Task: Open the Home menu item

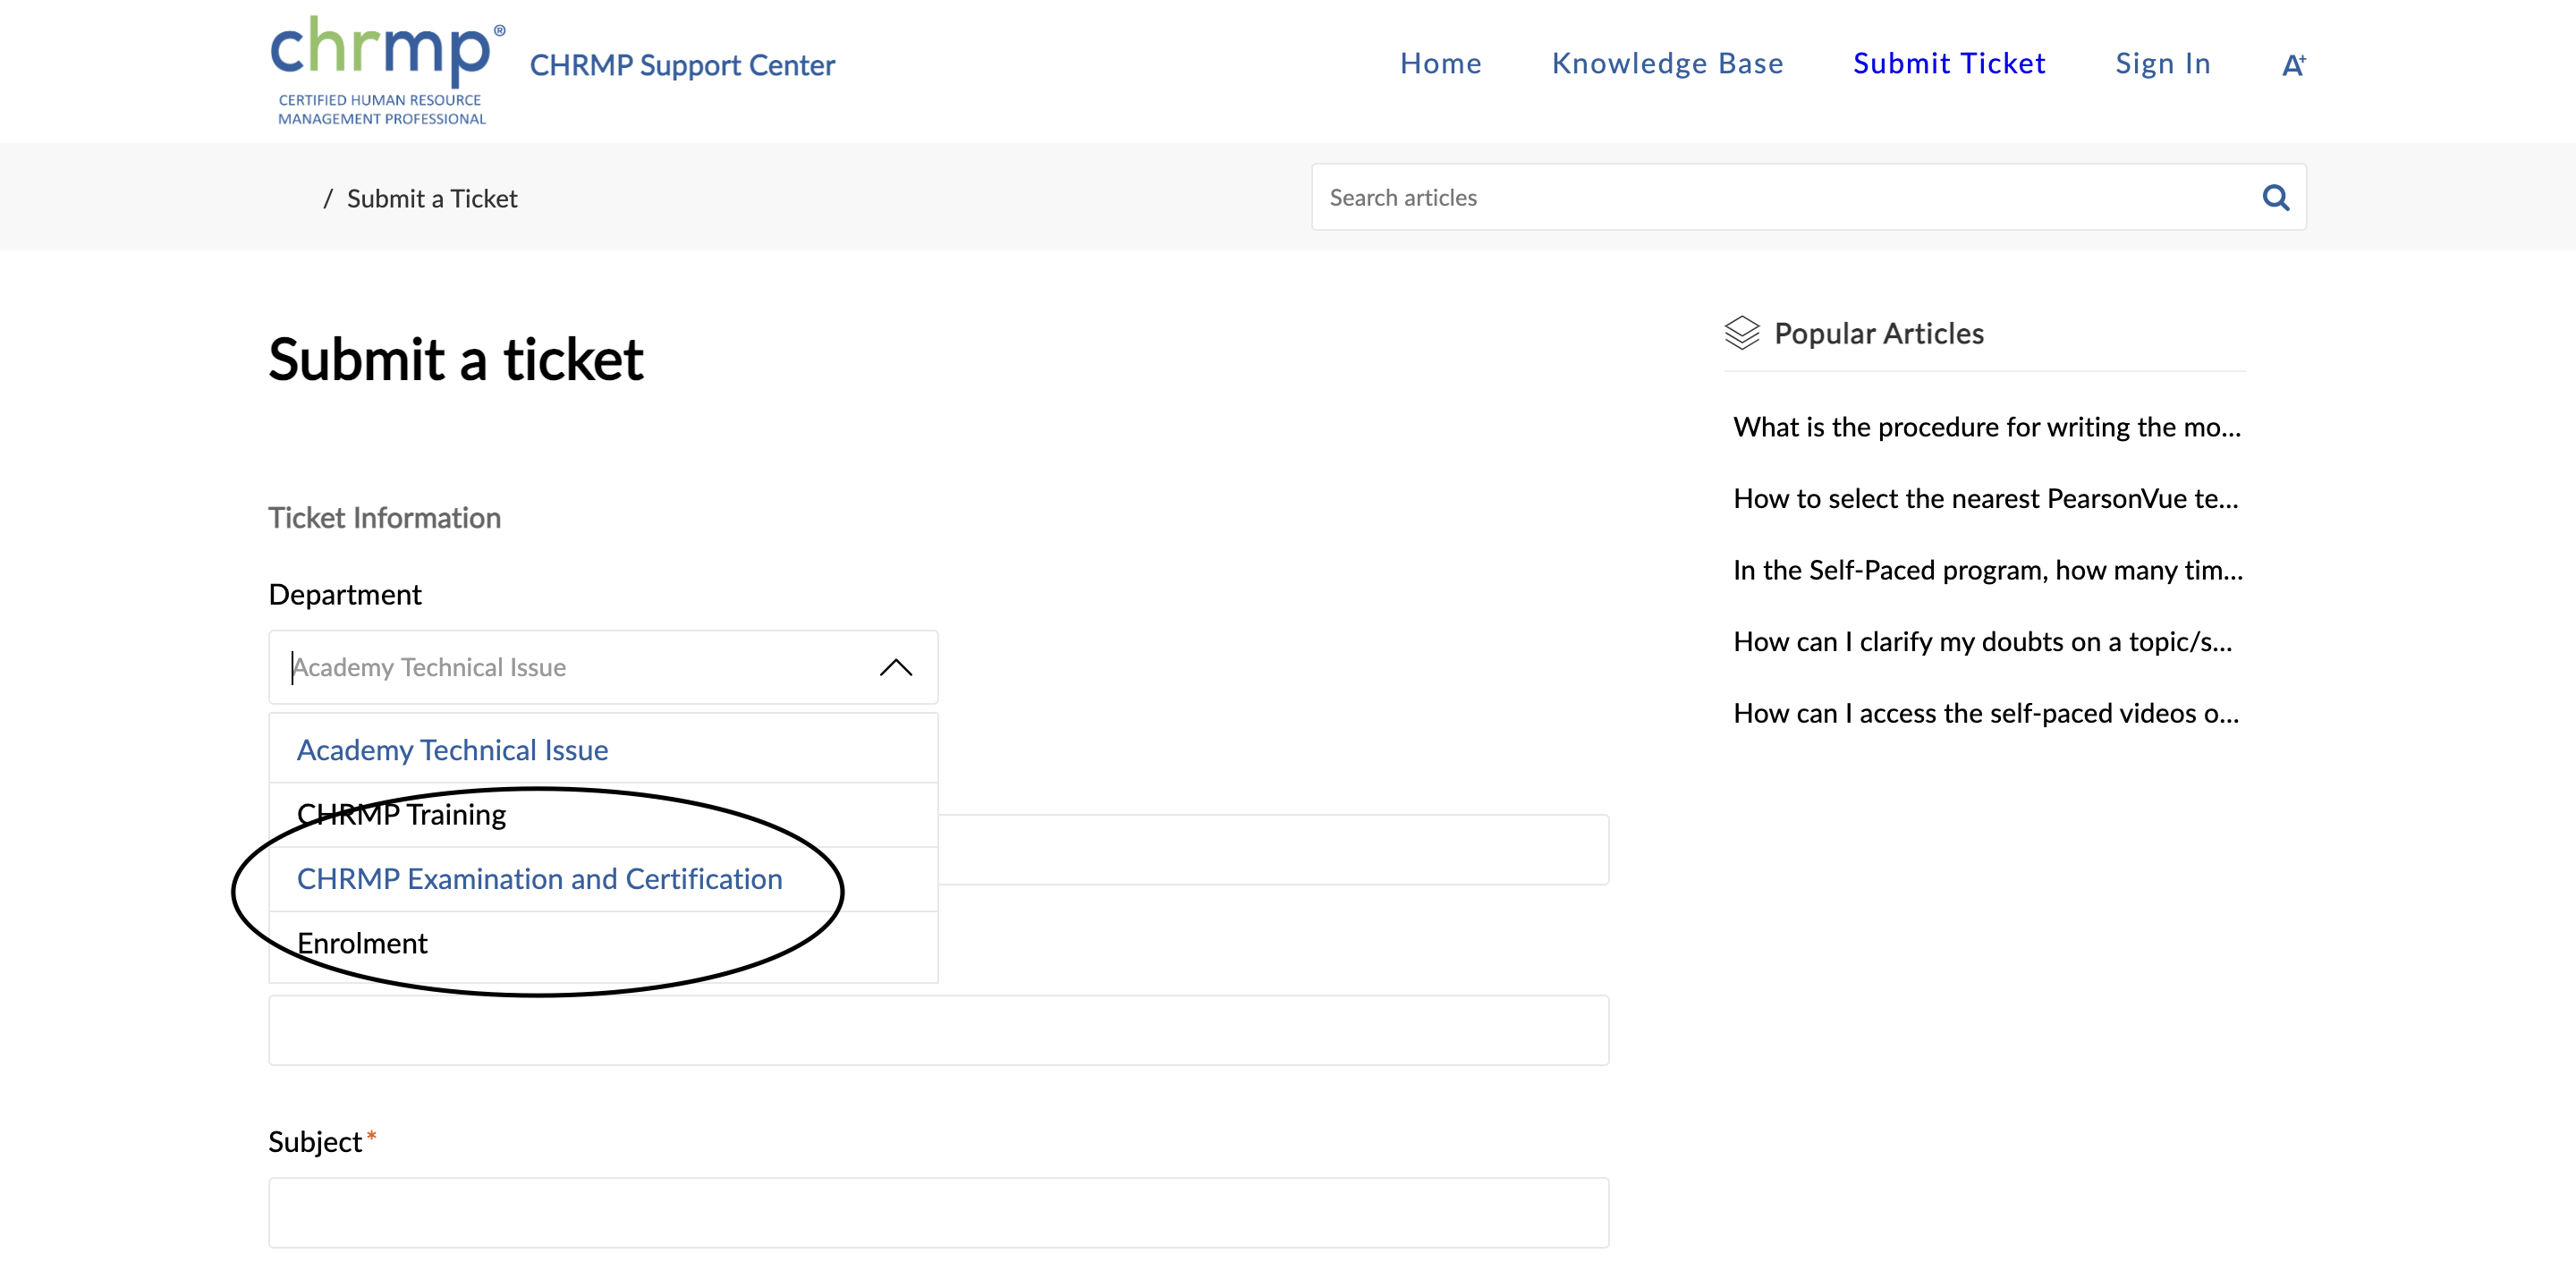Action: (1440, 64)
